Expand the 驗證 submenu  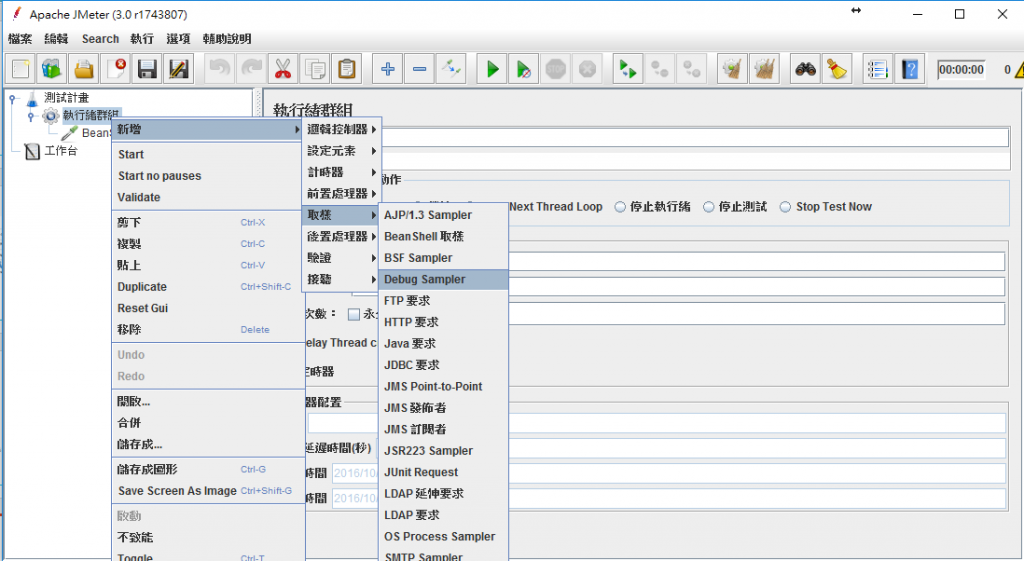pyautogui.click(x=342, y=258)
